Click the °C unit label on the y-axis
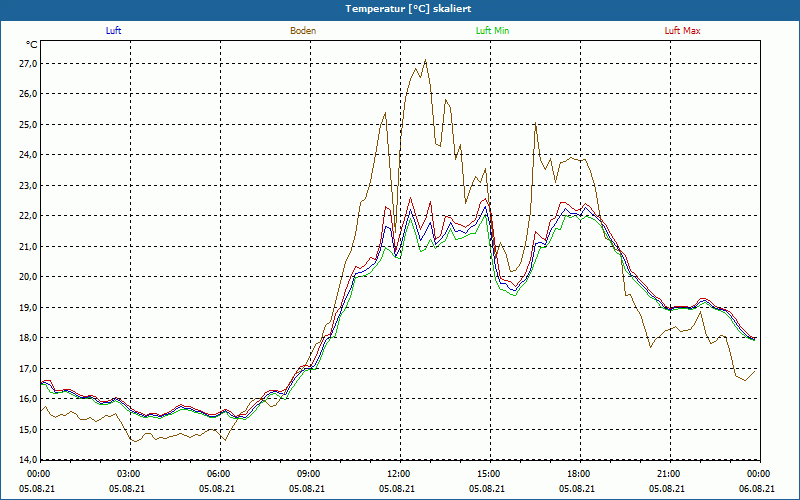The height and width of the screenshot is (500, 800). (32, 45)
